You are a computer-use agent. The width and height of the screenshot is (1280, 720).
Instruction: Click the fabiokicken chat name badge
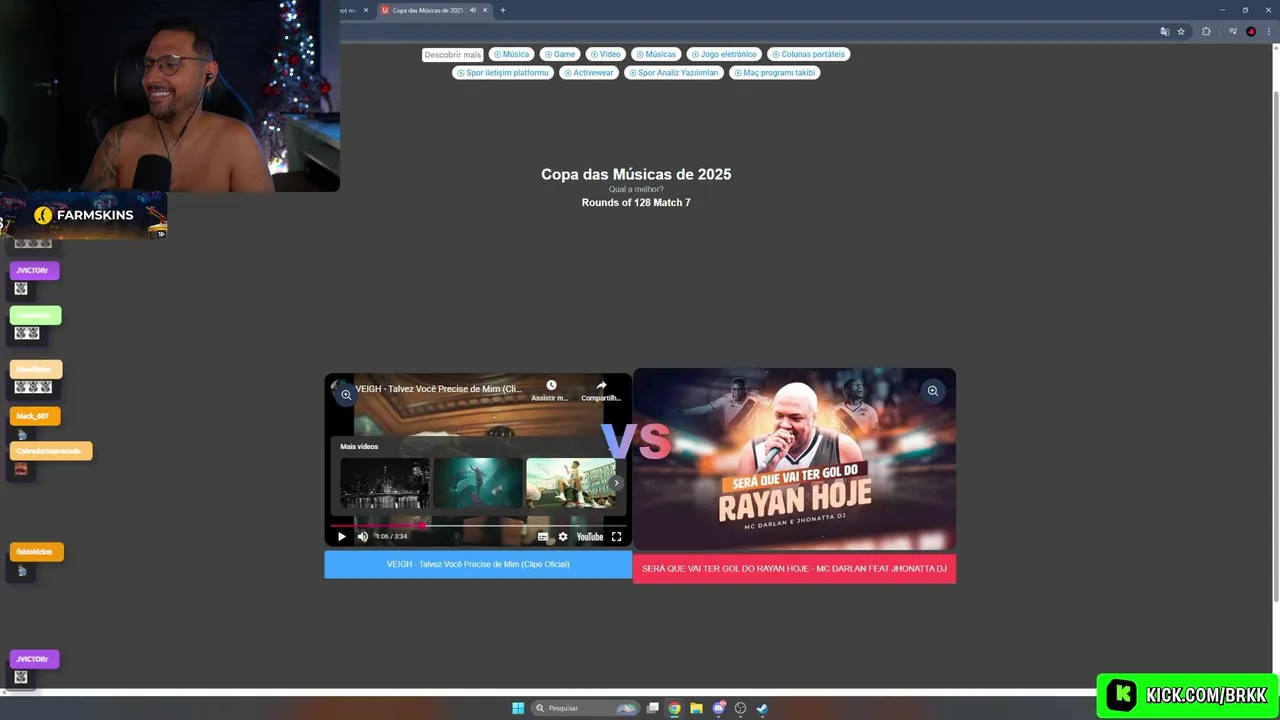36,552
